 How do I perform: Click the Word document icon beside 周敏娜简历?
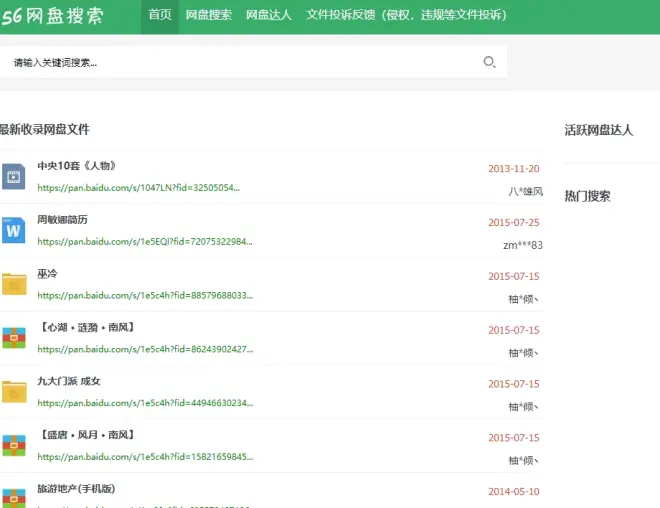(13, 231)
